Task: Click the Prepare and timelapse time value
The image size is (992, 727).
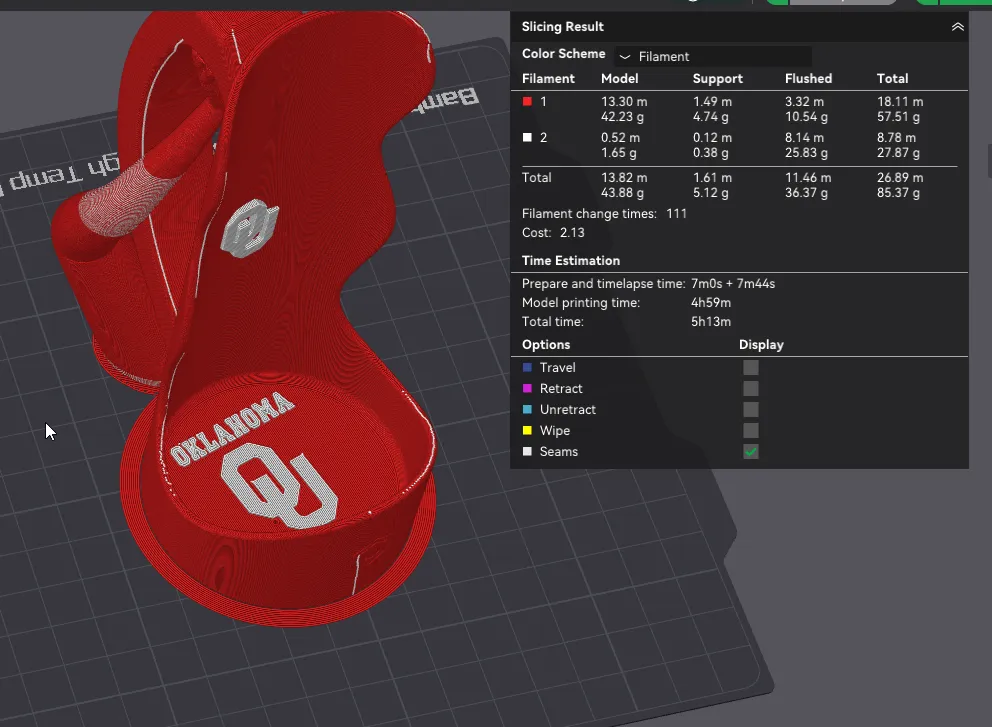Action: tap(733, 283)
